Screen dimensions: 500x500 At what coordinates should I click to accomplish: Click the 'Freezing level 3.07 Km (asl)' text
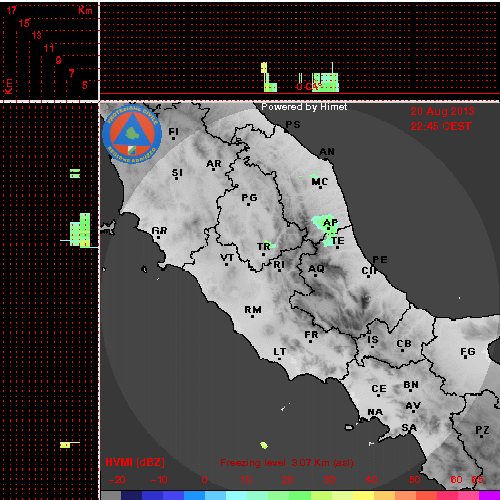(x=287, y=463)
